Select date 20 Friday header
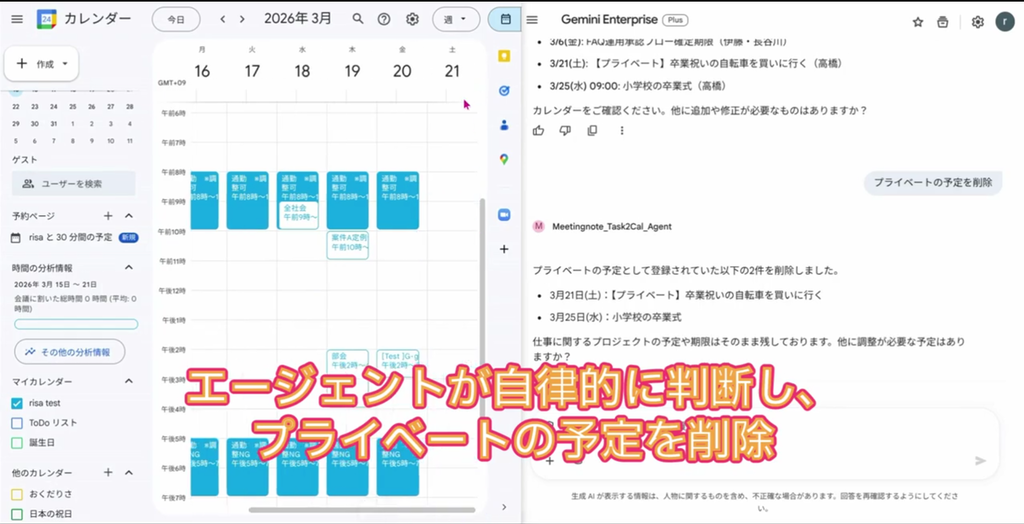Viewport: 1024px width, 524px height. pos(402,71)
